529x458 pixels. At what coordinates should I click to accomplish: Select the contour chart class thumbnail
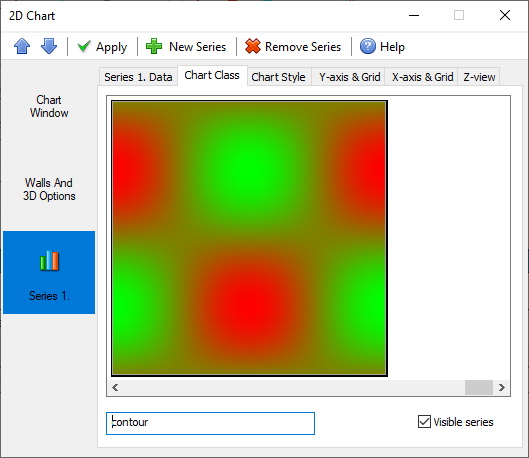tap(249, 238)
